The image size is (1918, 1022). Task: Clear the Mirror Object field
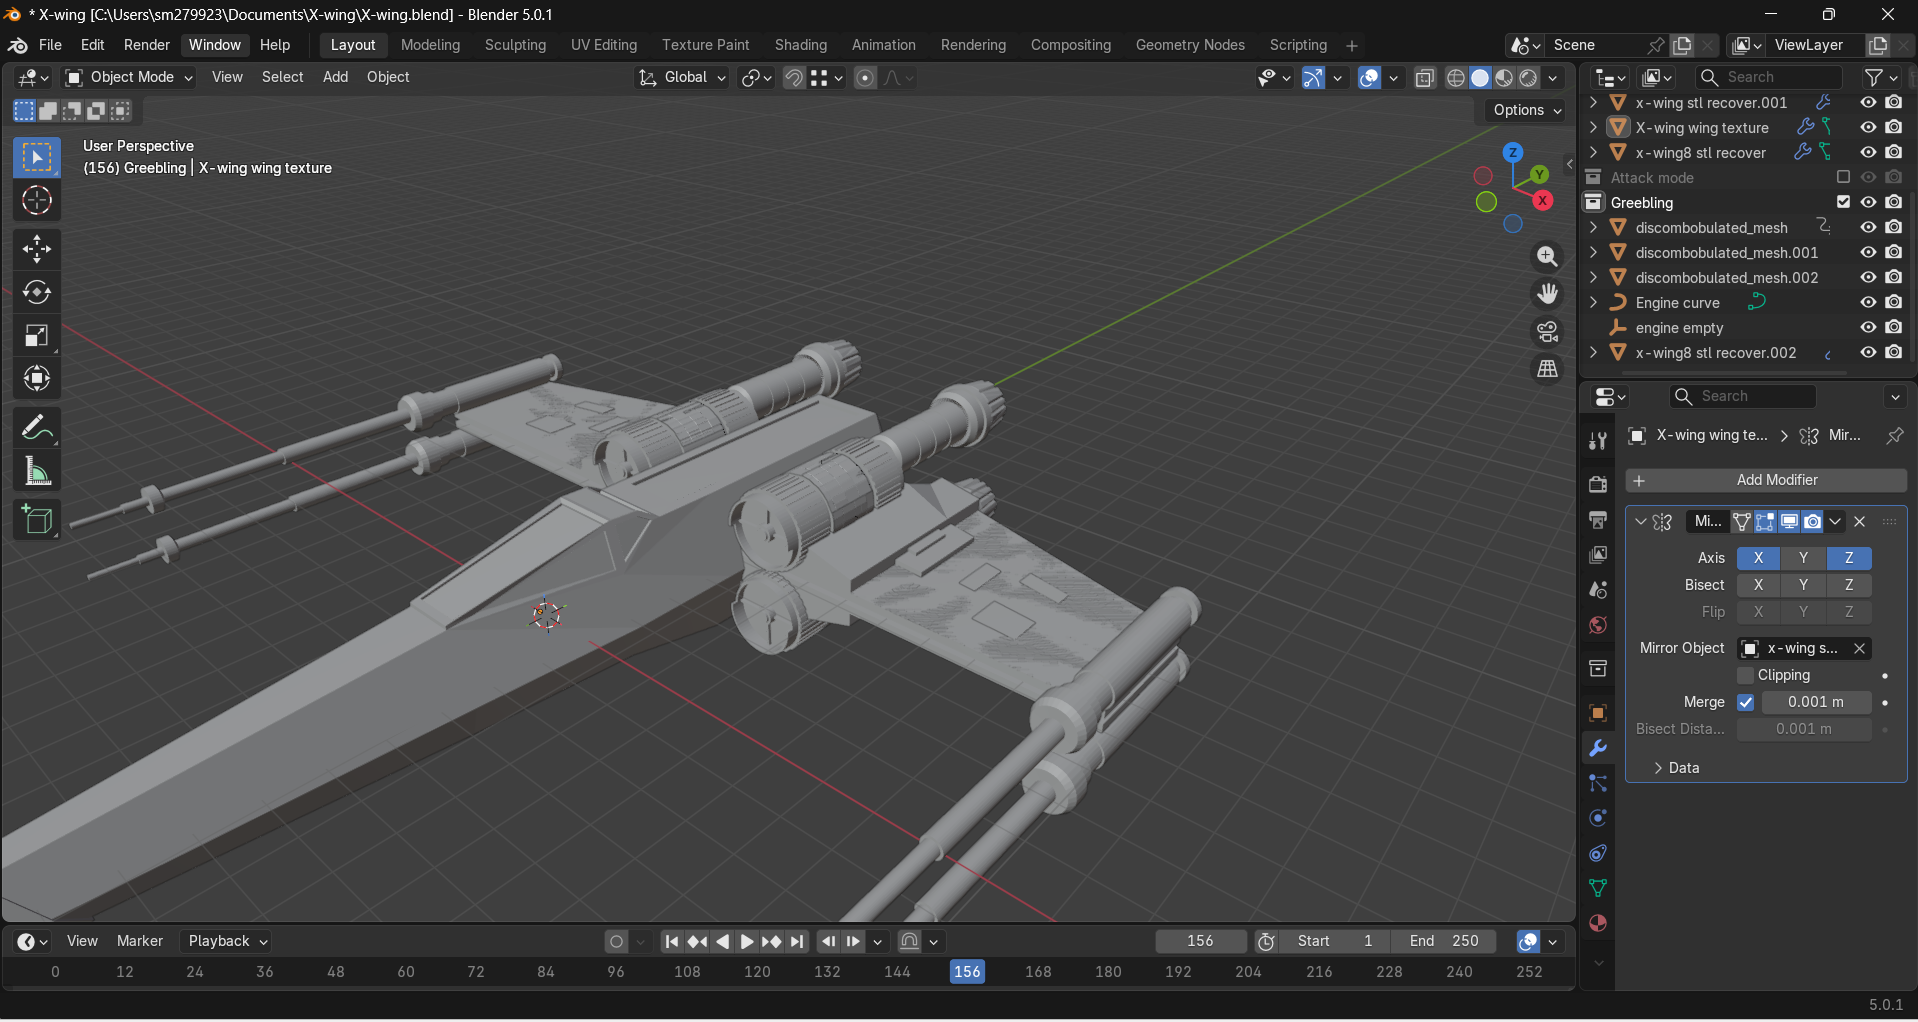1859,648
